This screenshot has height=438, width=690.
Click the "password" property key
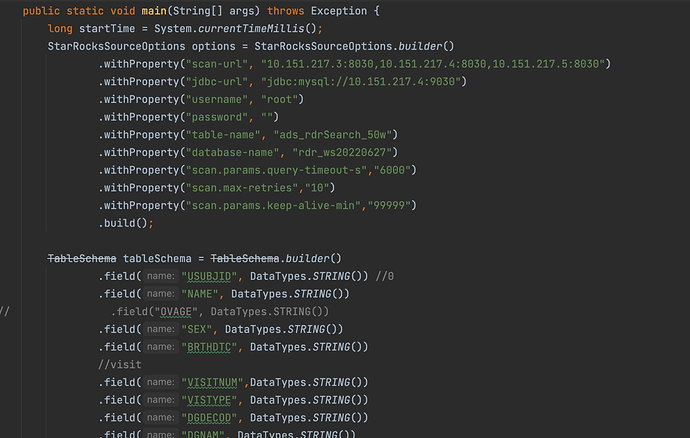(x=217, y=117)
